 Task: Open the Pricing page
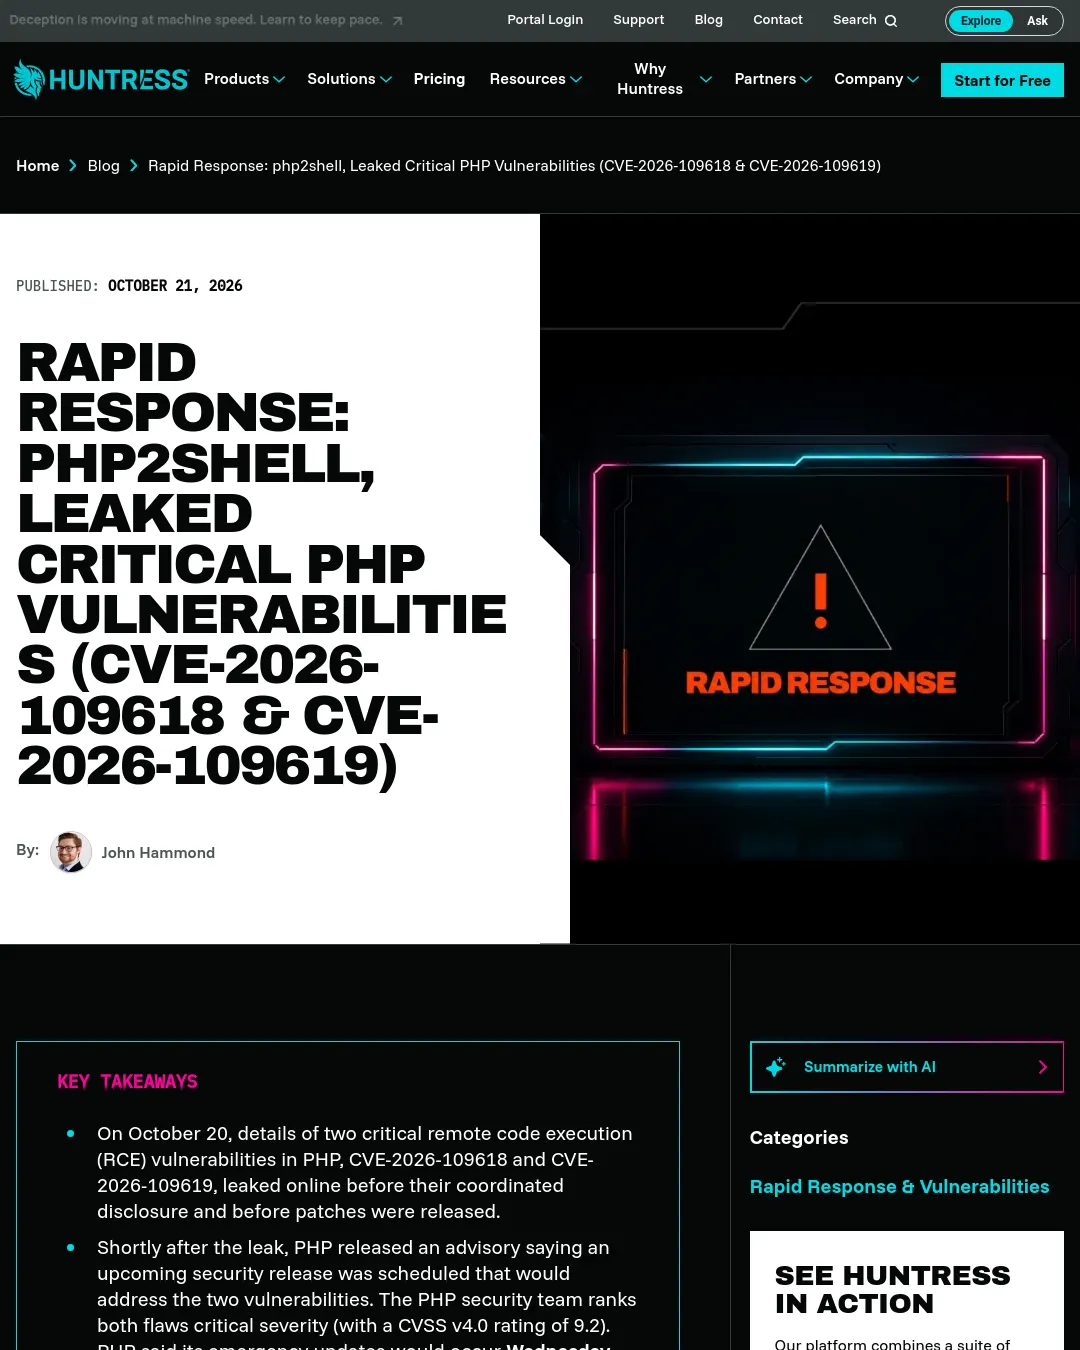pos(439,79)
